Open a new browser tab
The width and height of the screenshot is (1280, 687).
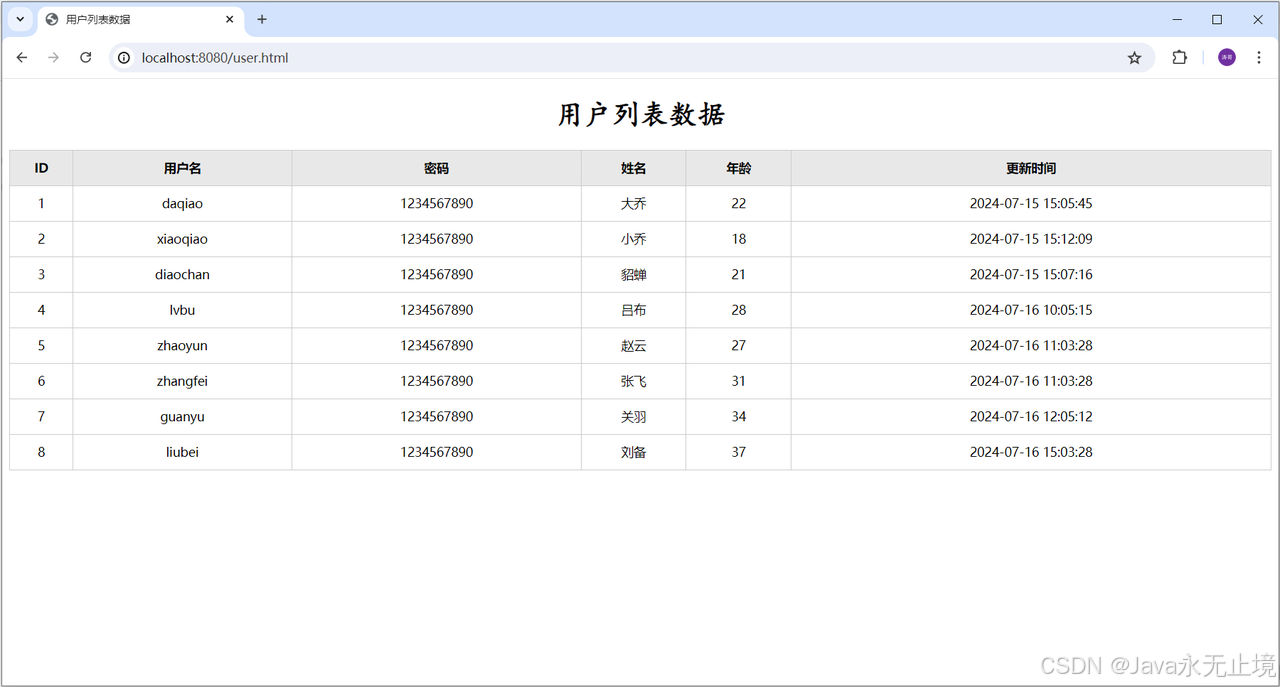click(262, 19)
